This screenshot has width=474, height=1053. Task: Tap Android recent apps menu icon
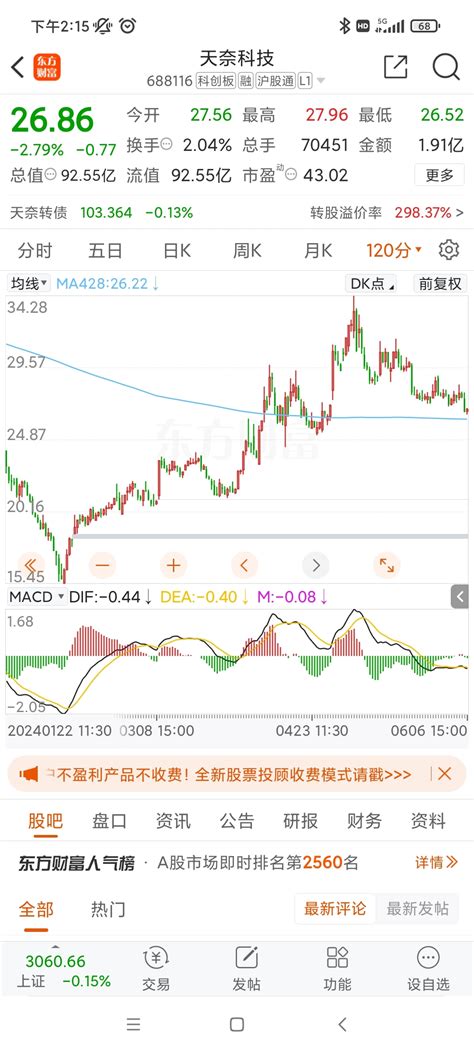134,1024
